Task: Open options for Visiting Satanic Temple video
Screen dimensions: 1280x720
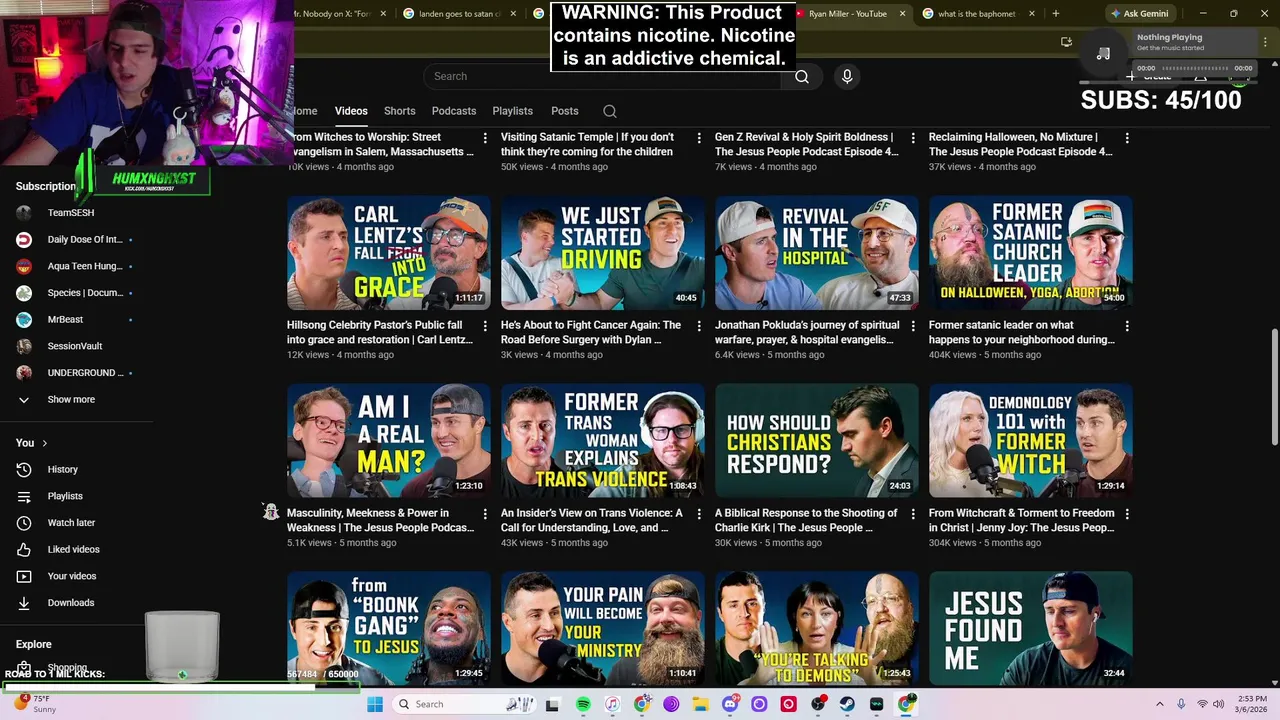Action: point(699,138)
